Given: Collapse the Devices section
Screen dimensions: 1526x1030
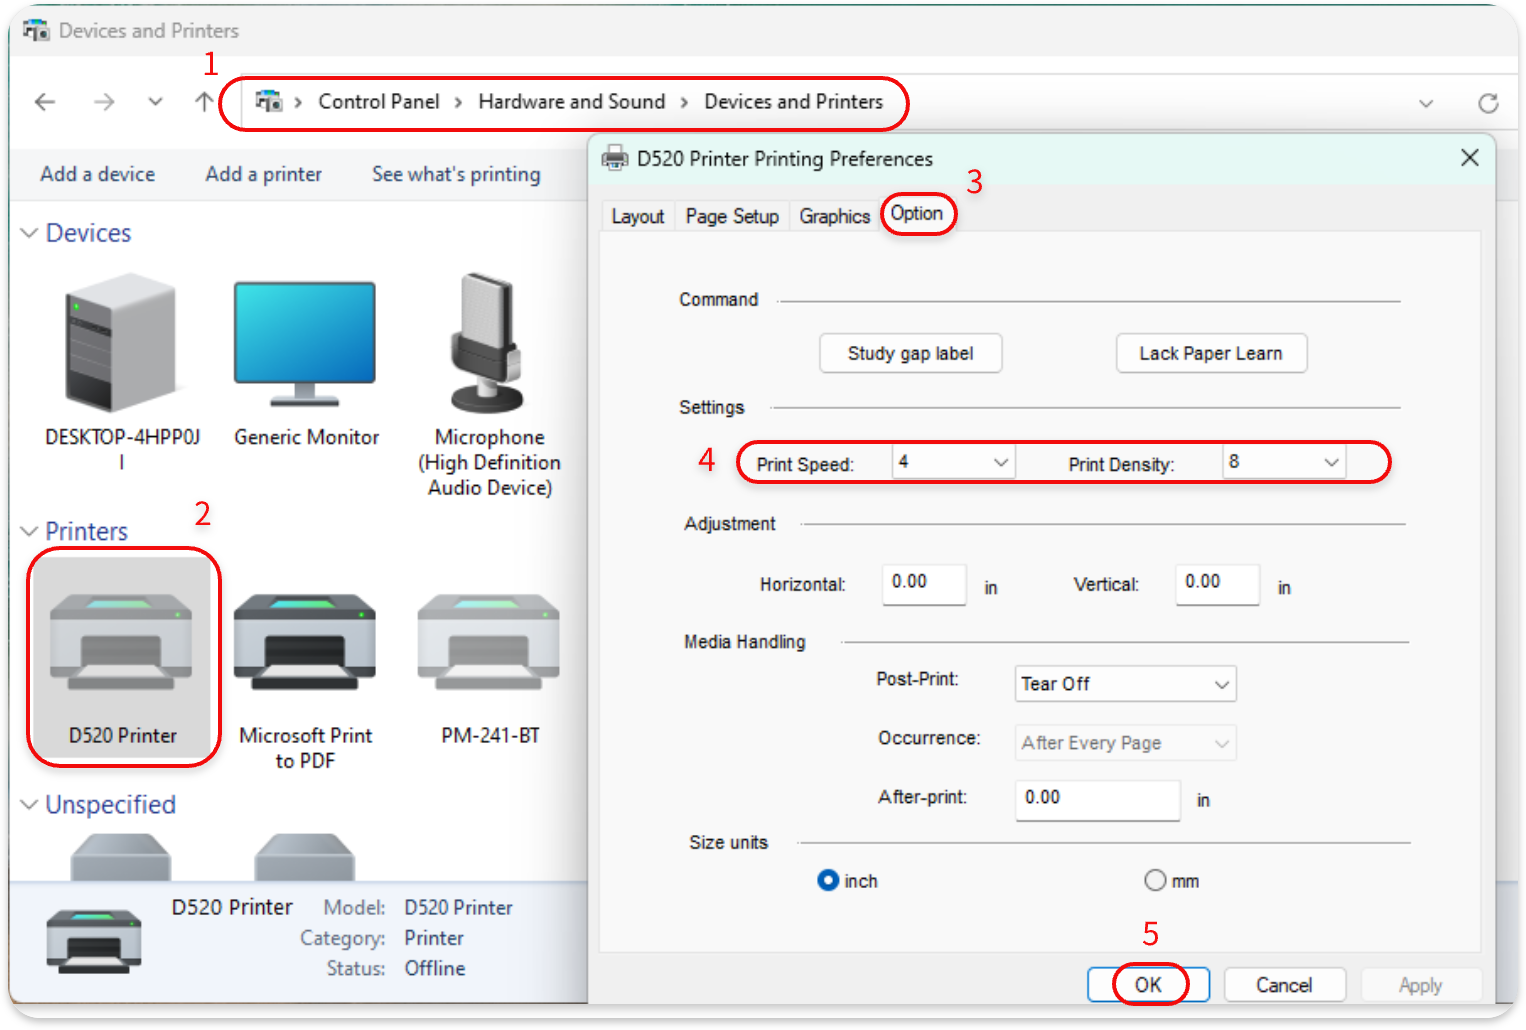Looking at the screenshot, I should tap(29, 233).
